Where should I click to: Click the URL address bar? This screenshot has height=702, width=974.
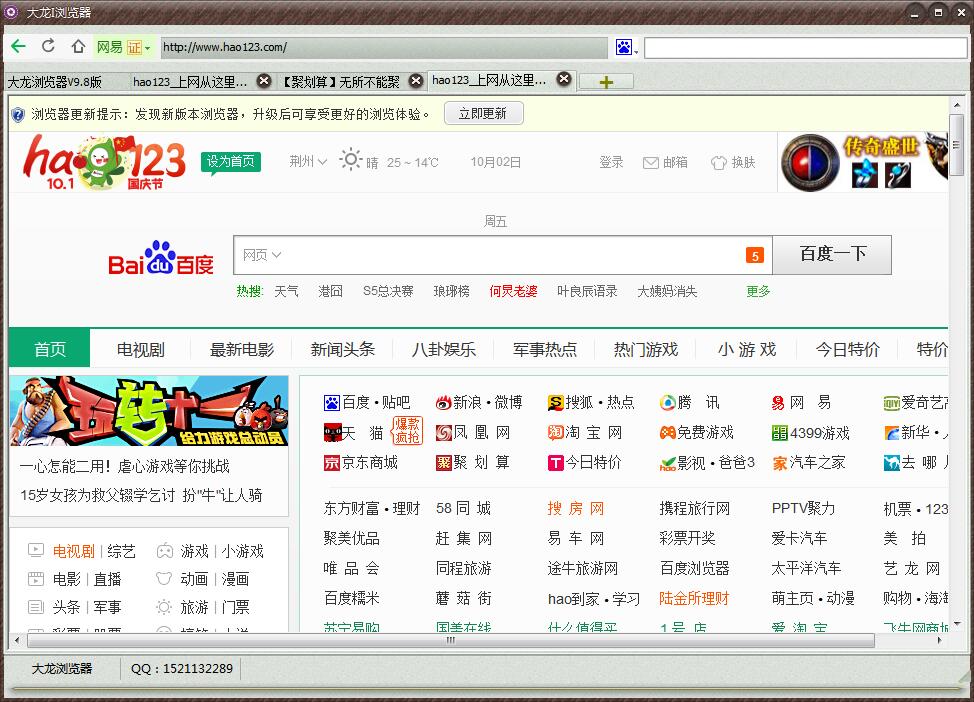click(x=384, y=47)
